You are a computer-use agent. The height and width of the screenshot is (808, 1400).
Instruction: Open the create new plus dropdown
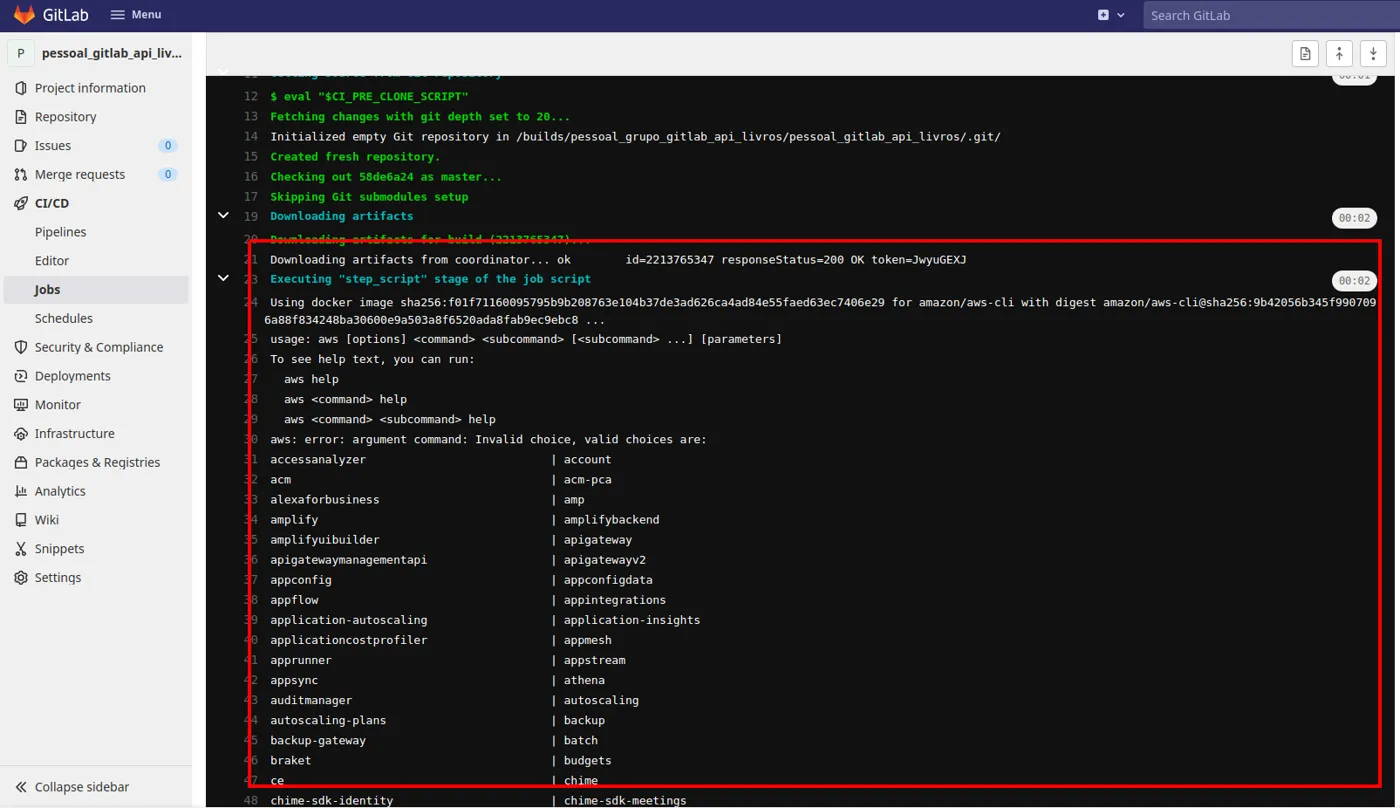click(1111, 15)
